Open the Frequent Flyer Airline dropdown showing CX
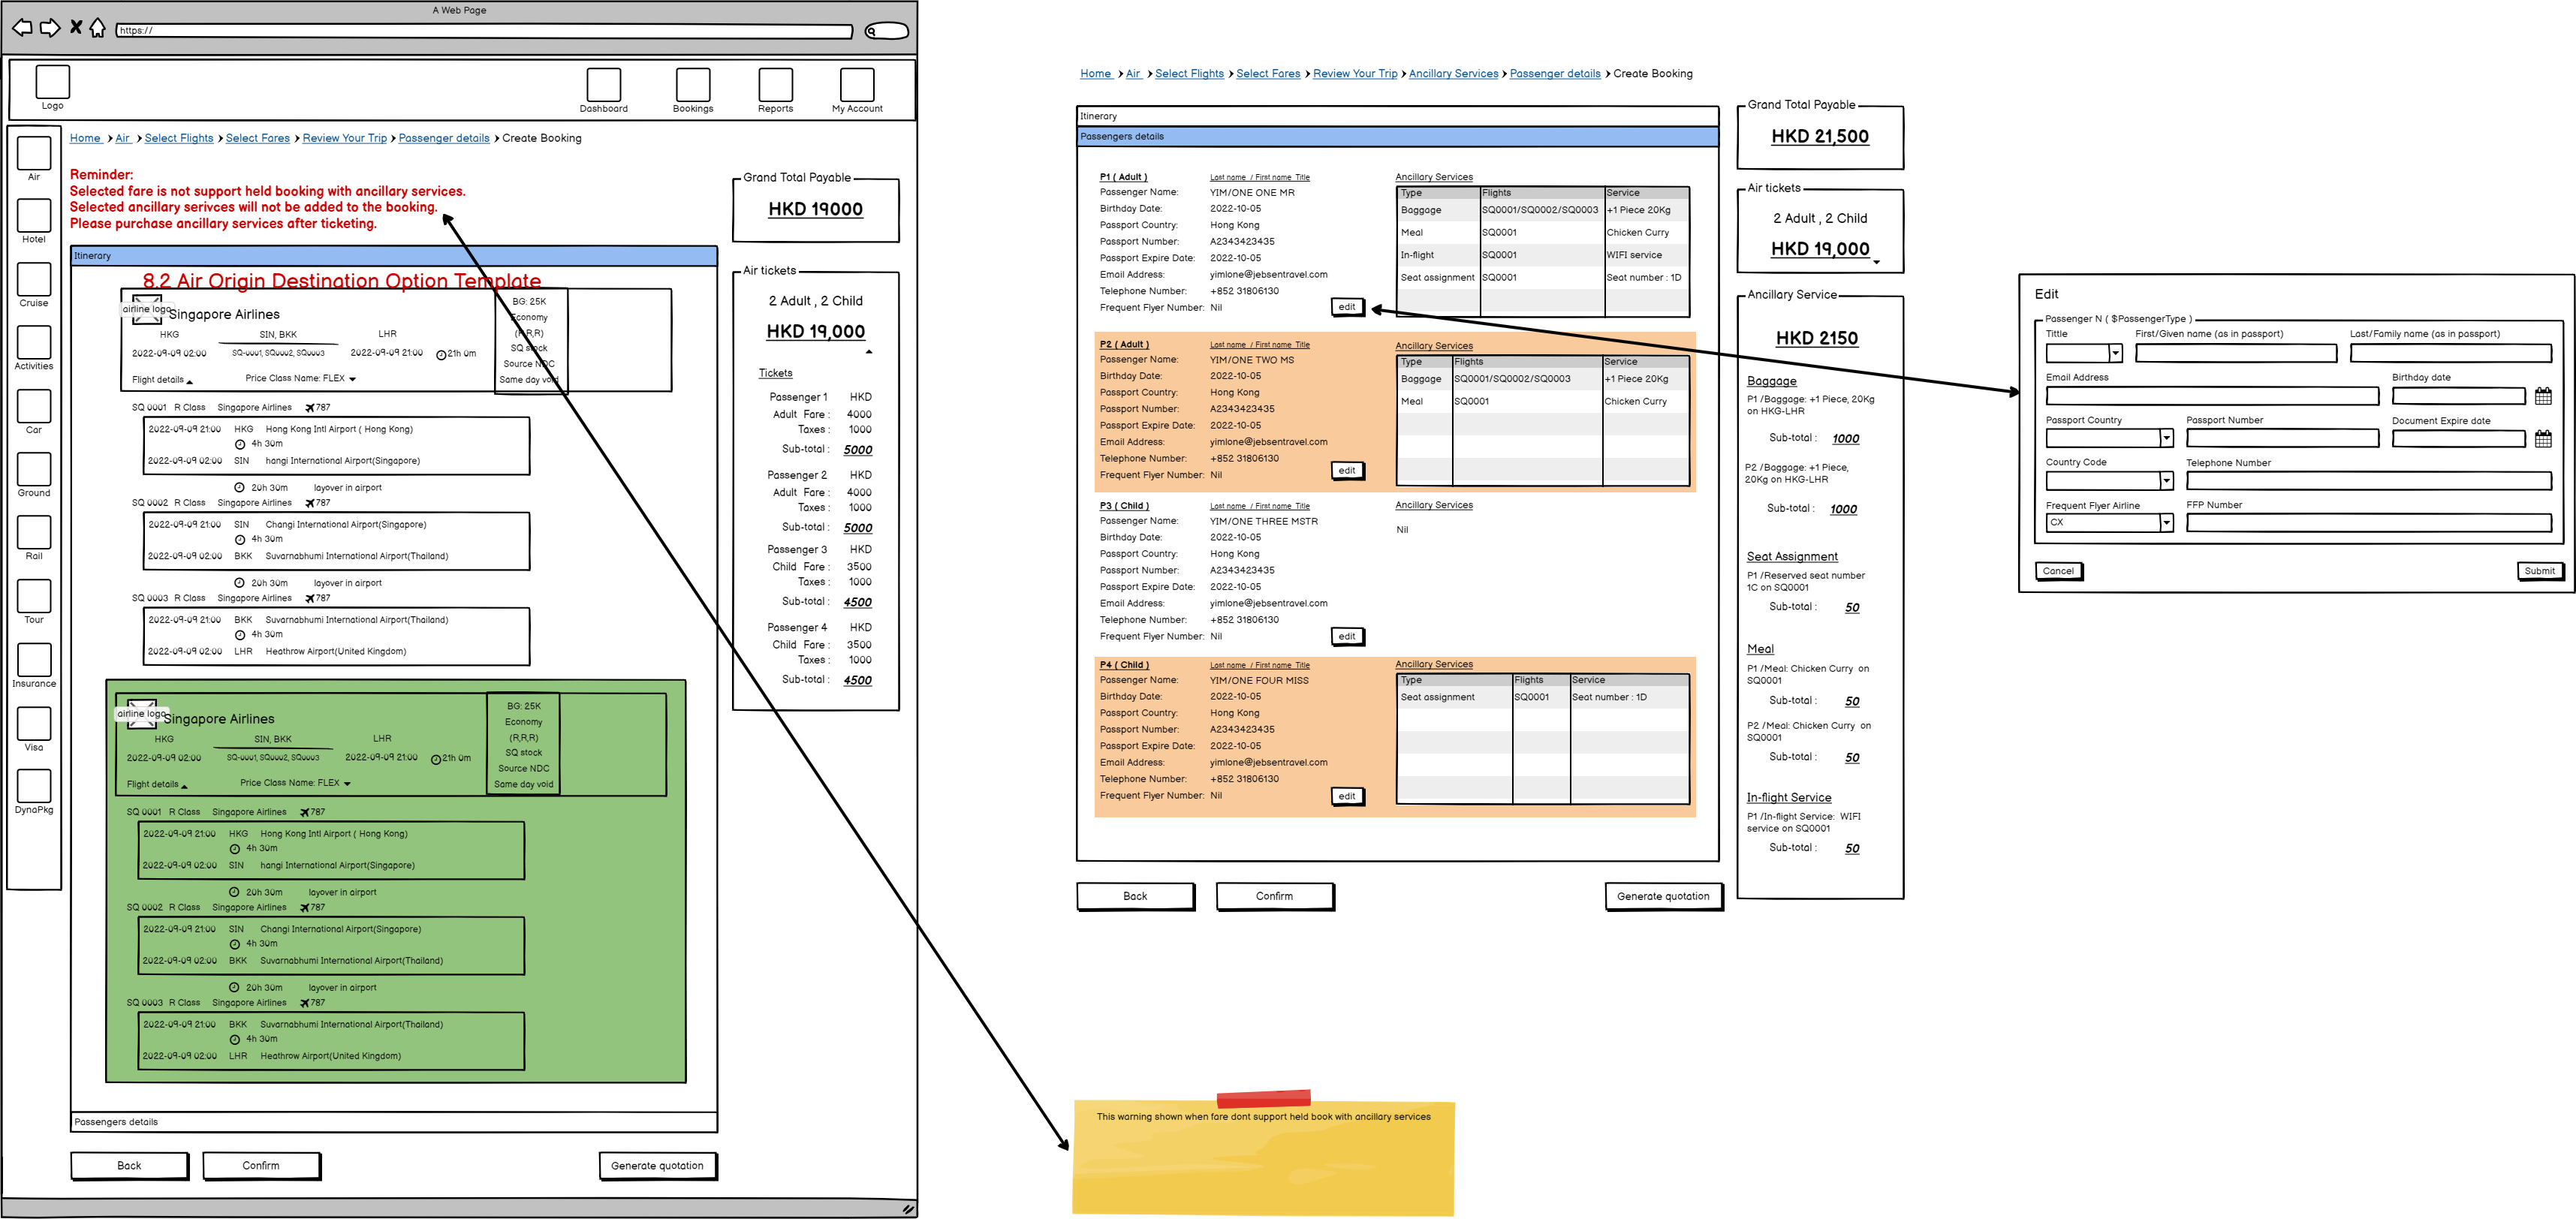Screen dimensions: 2576x1219 click(x=2166, y=523)
